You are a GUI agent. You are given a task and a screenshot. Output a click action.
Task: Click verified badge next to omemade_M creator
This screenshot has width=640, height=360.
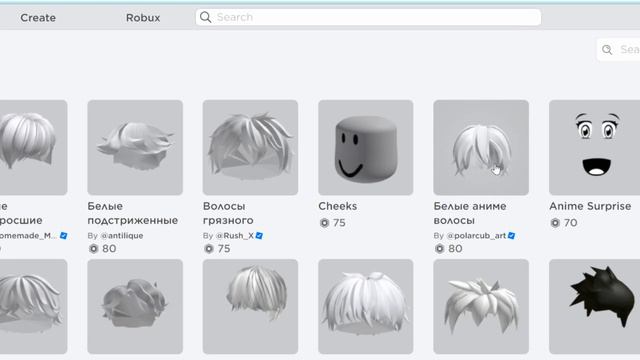coord(63,236)
